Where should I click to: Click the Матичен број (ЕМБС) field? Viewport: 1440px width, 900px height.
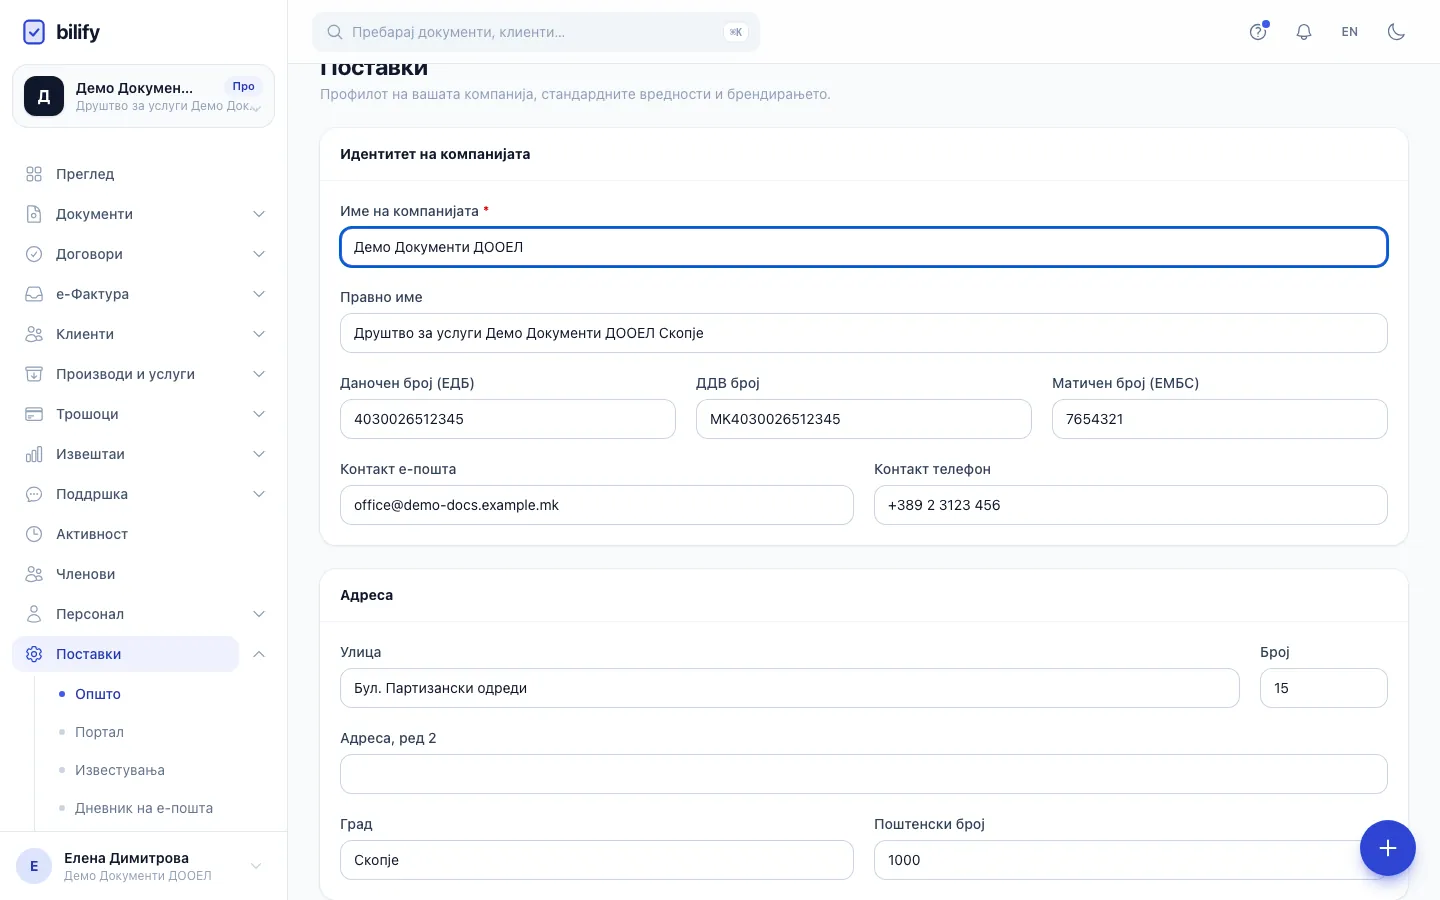pos(1220,419)
